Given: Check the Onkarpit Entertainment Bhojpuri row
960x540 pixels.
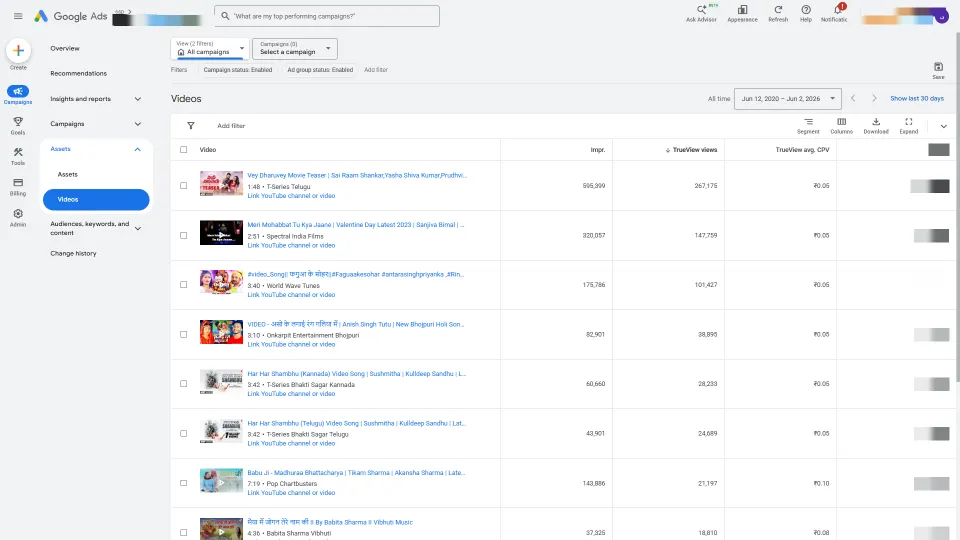Looking at the screenshot, I should click(x=184, y=334).
